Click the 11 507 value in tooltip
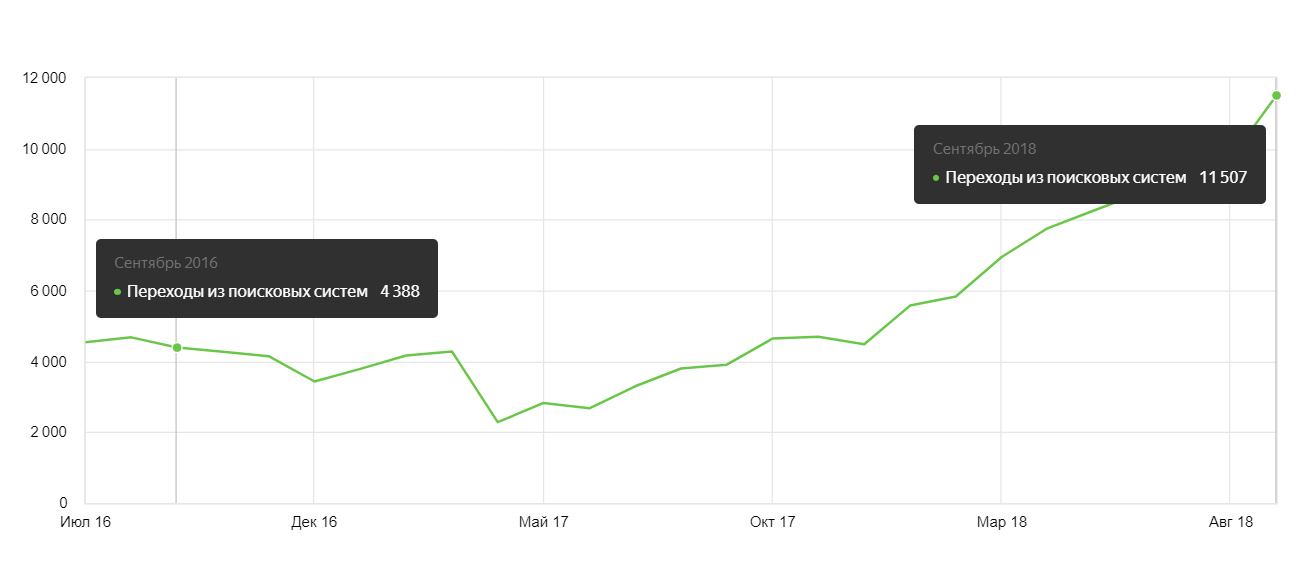Viewport: 1300px width, 580px height. (x=1222, y=178)
